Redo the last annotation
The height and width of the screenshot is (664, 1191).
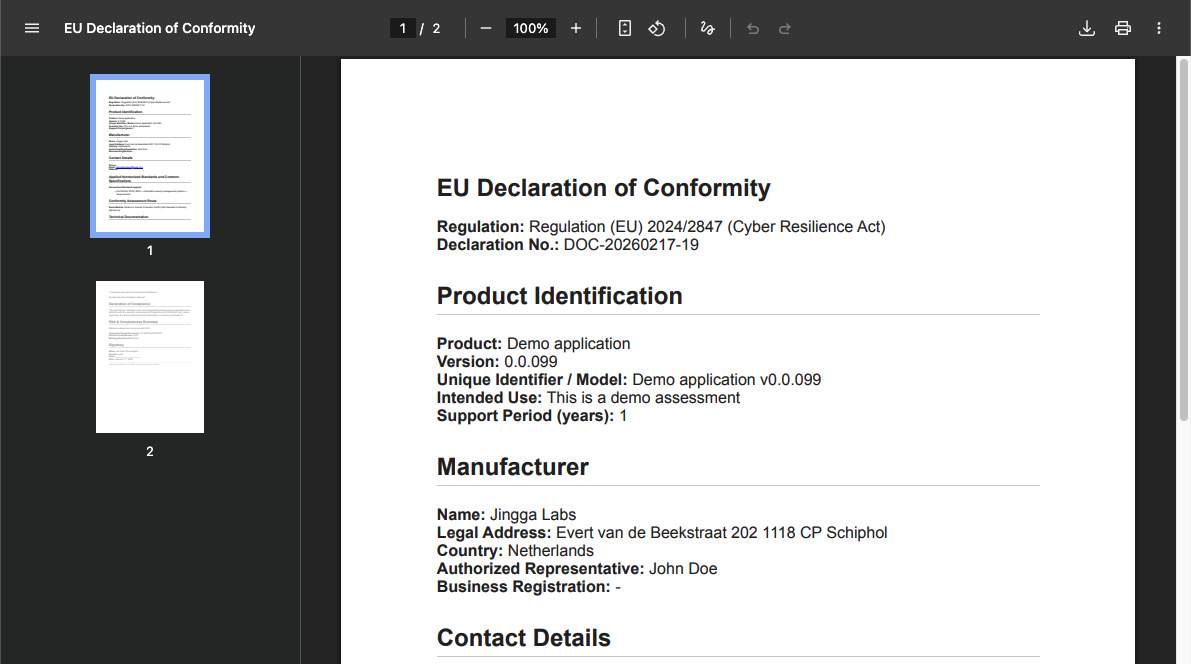[784, 28]
